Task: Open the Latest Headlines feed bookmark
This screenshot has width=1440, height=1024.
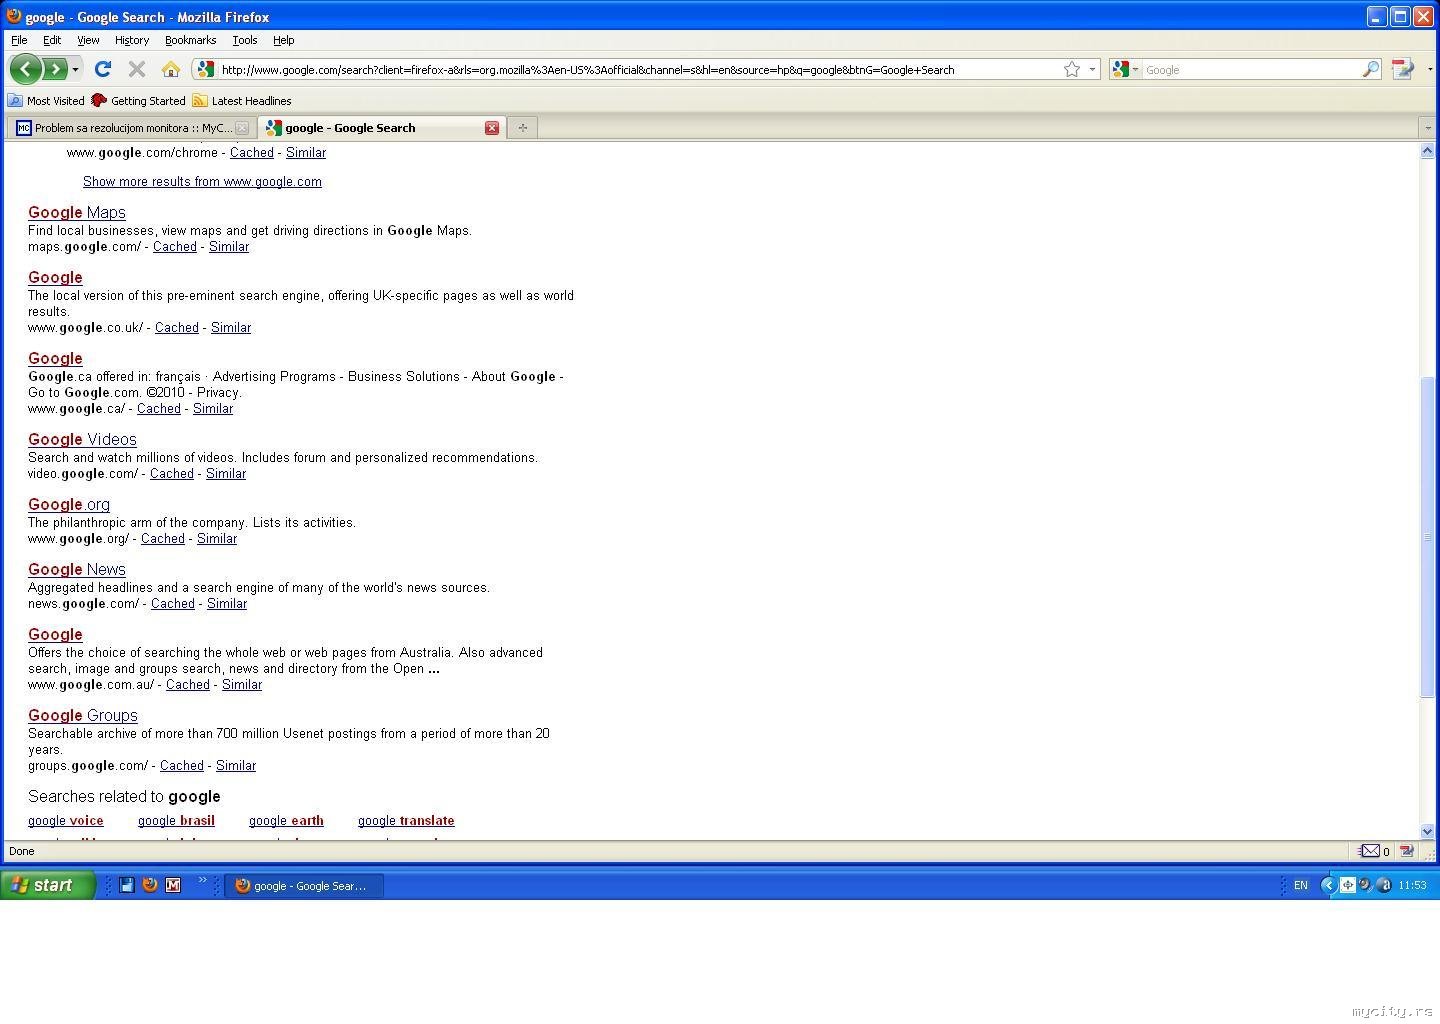Action: (242, 101)
